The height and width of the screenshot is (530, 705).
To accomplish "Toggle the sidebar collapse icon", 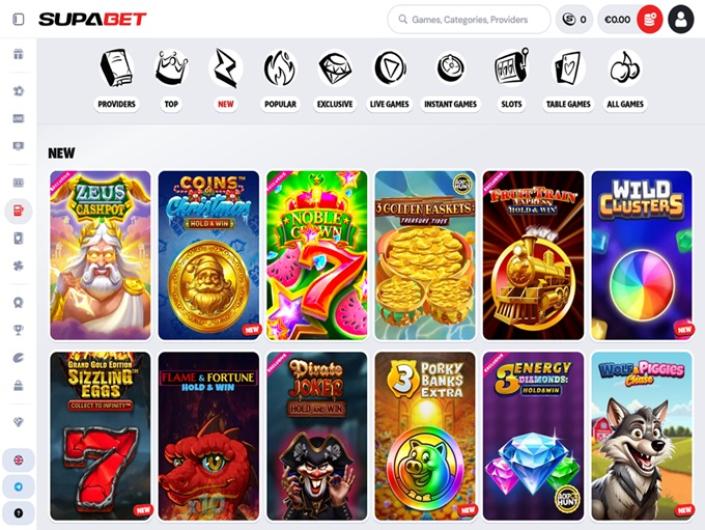I will click(18, 19).
